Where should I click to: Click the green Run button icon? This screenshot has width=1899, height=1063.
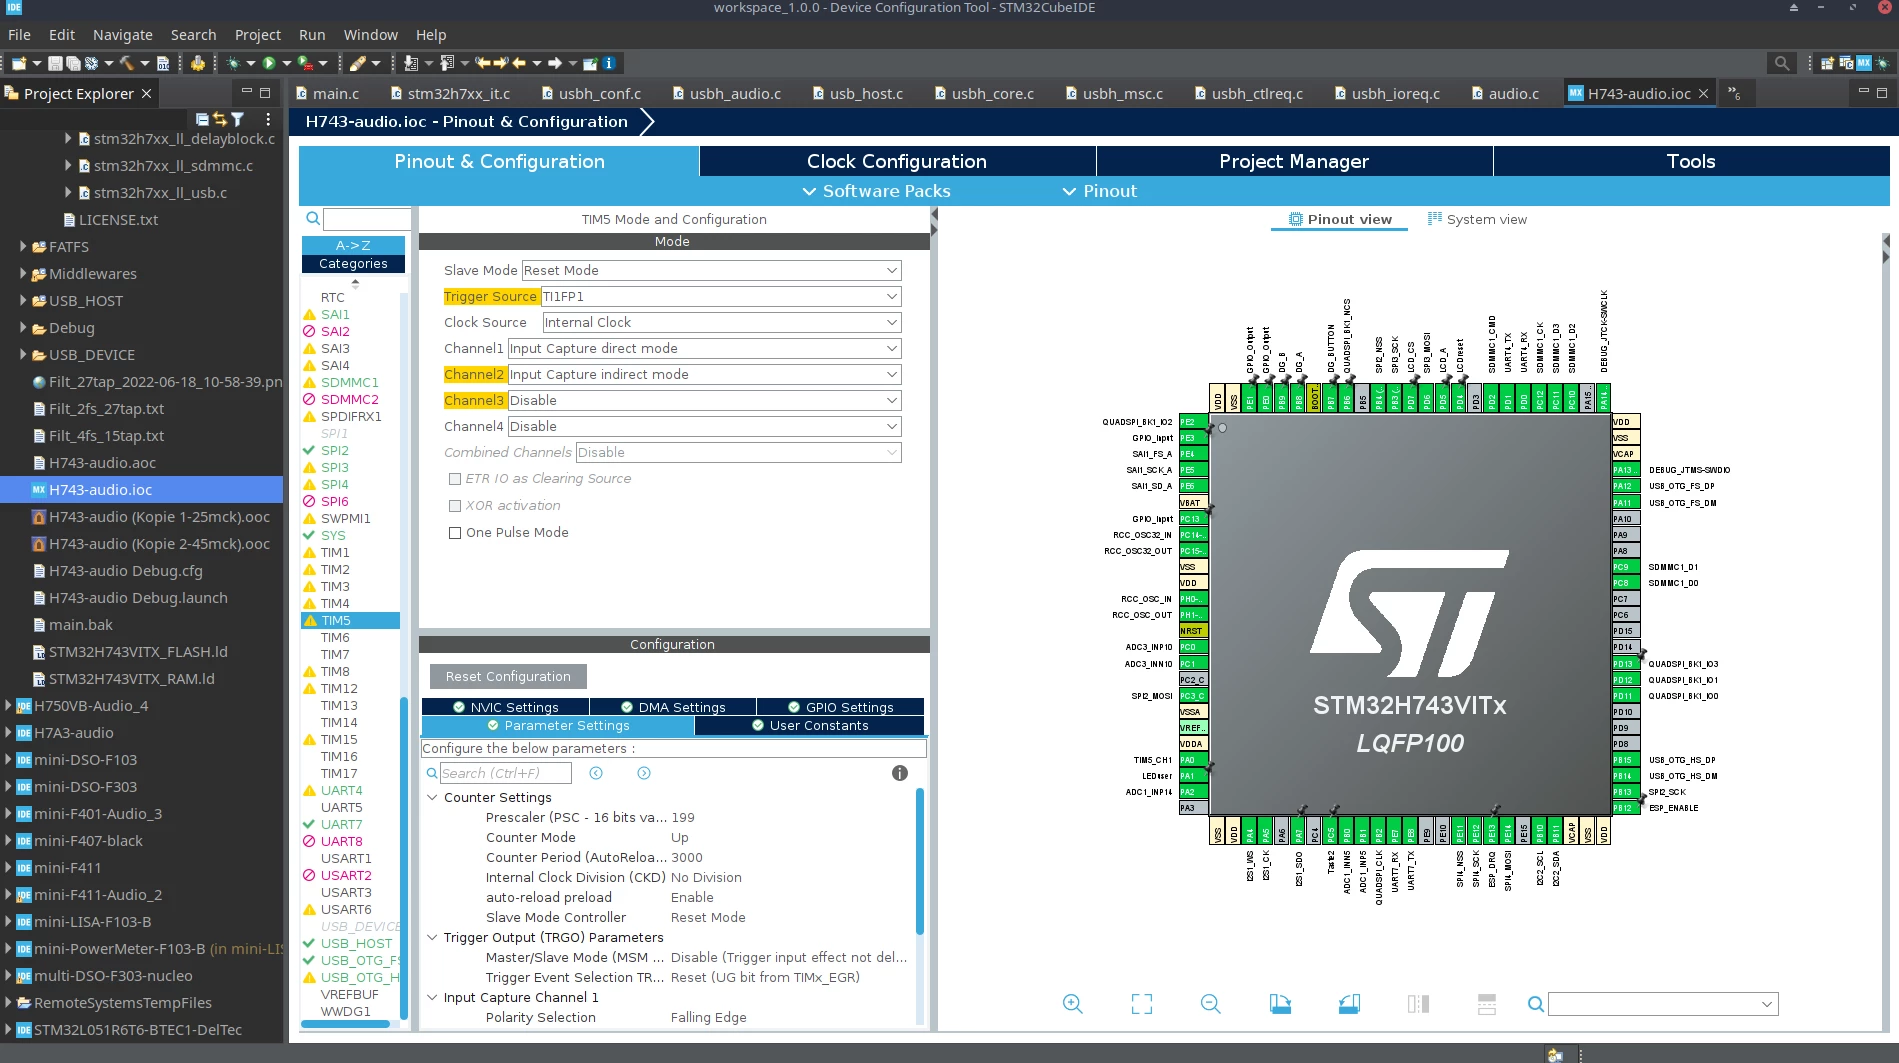[x=269, y=63]
